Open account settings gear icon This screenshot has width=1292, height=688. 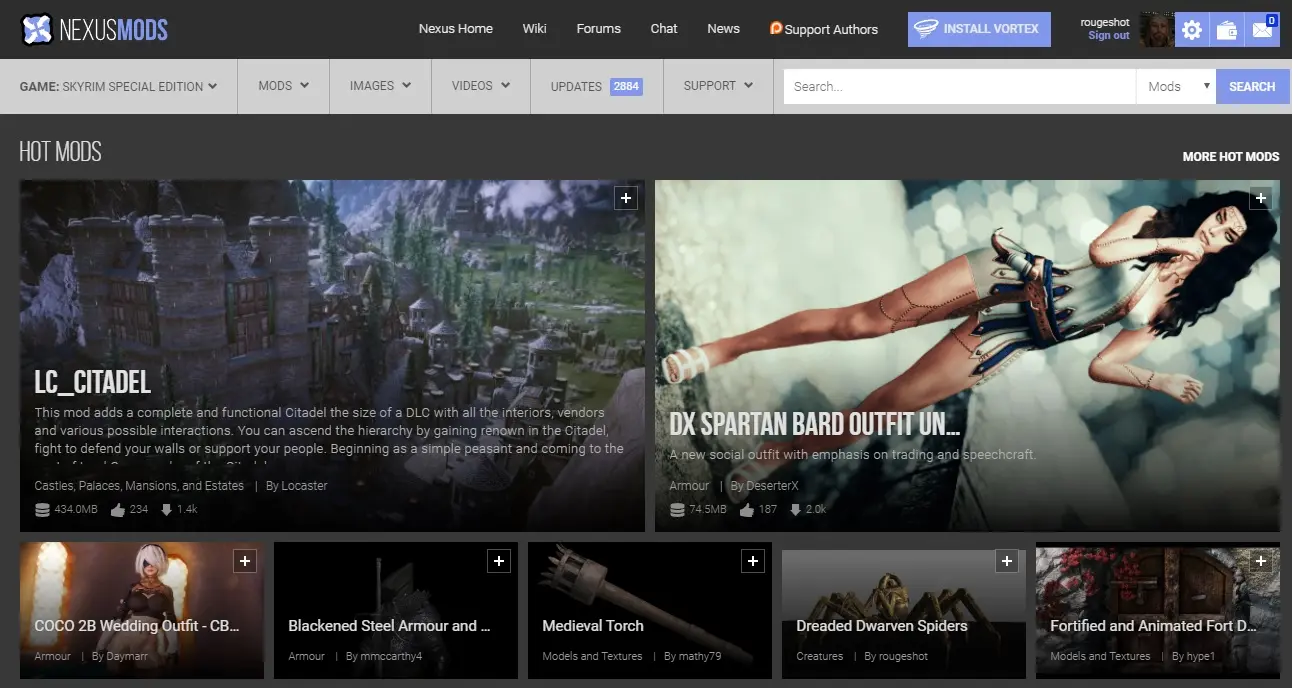click(1191, 30)
